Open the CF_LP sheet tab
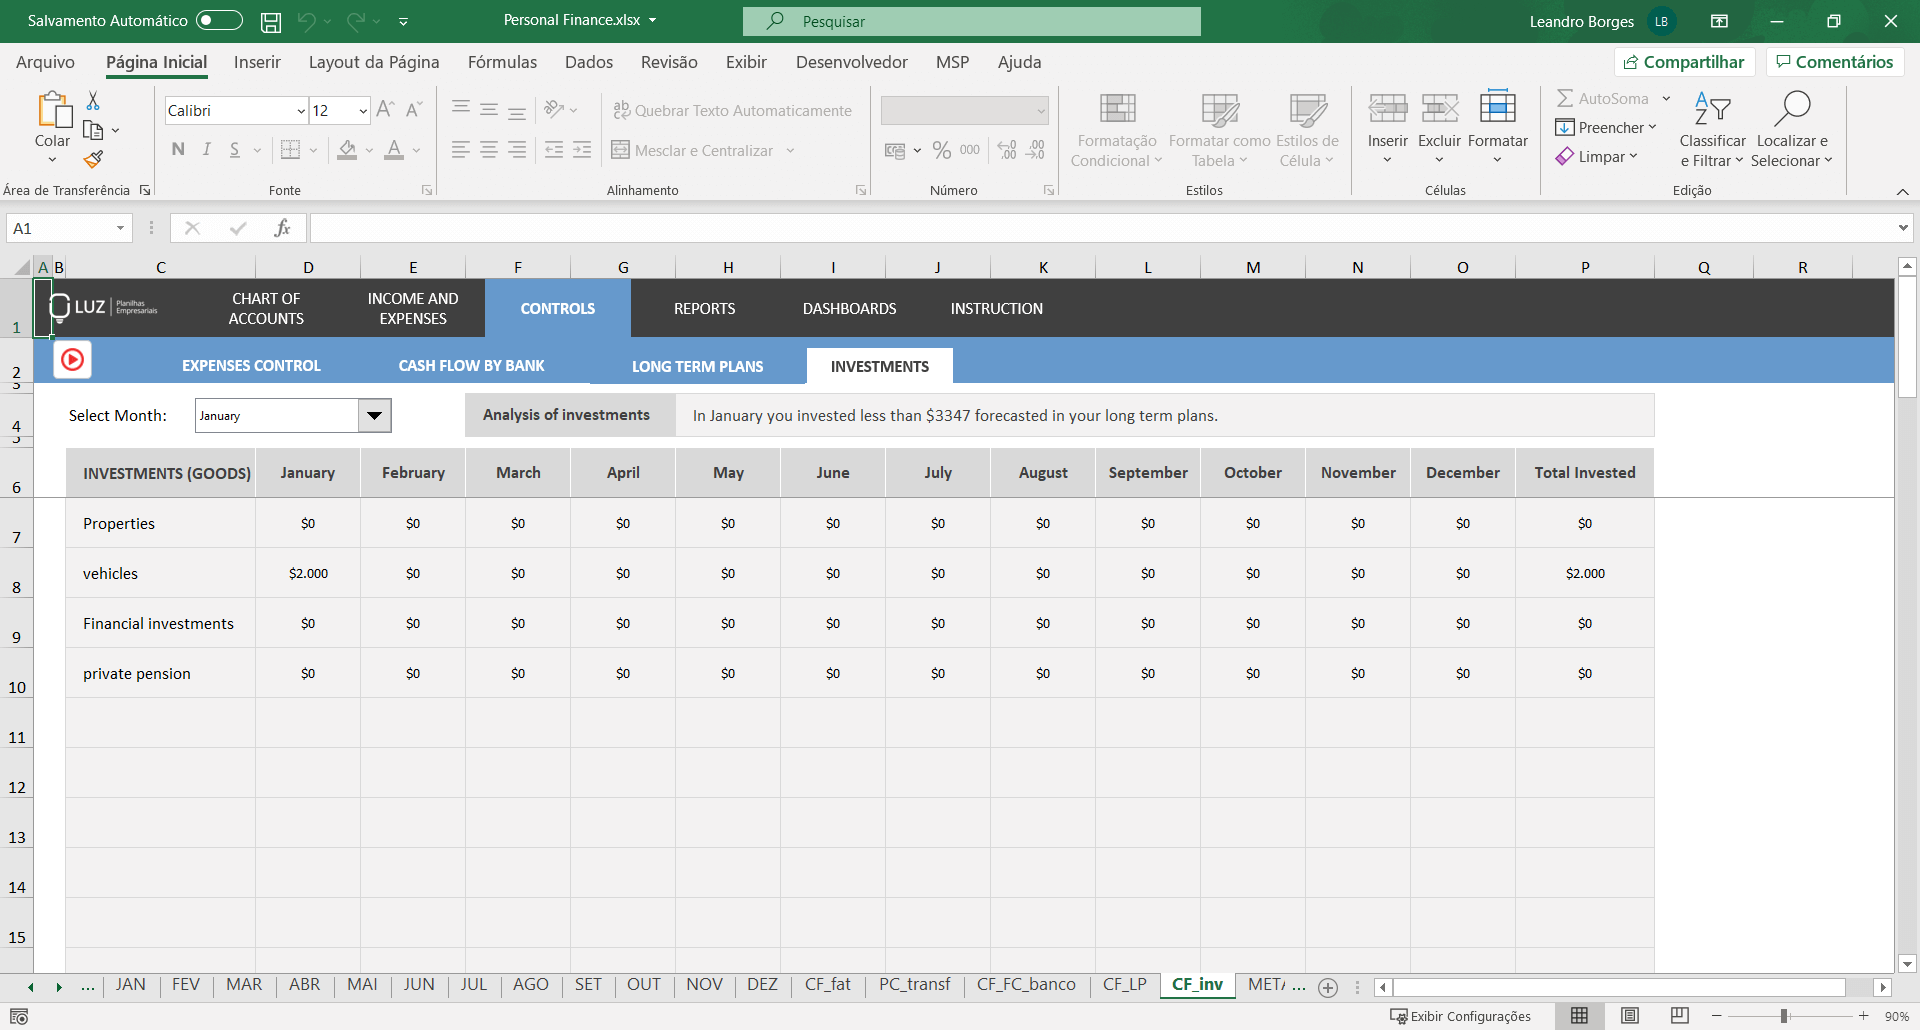 point(1124,985)
